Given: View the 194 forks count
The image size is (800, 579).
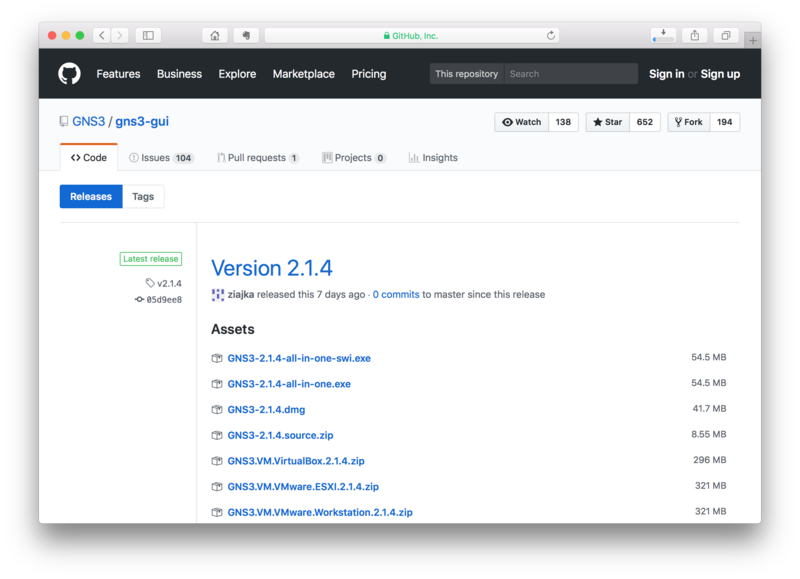Looking at the screenshot, I should point(724,122).
